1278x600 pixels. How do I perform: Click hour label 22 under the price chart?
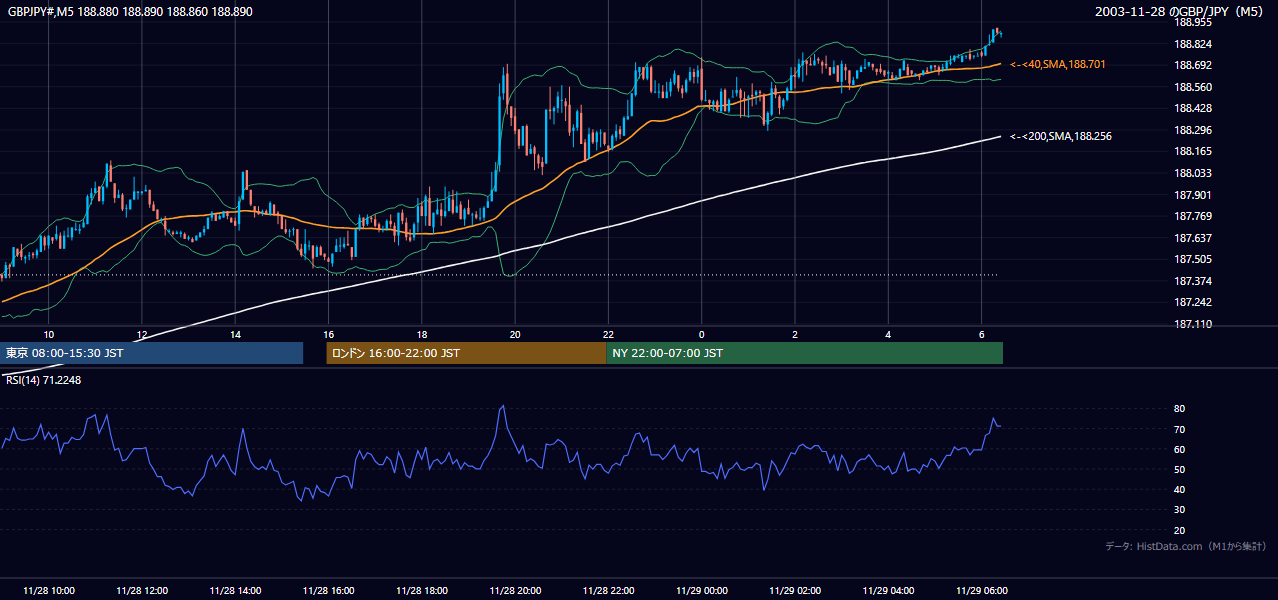(608, 334)
